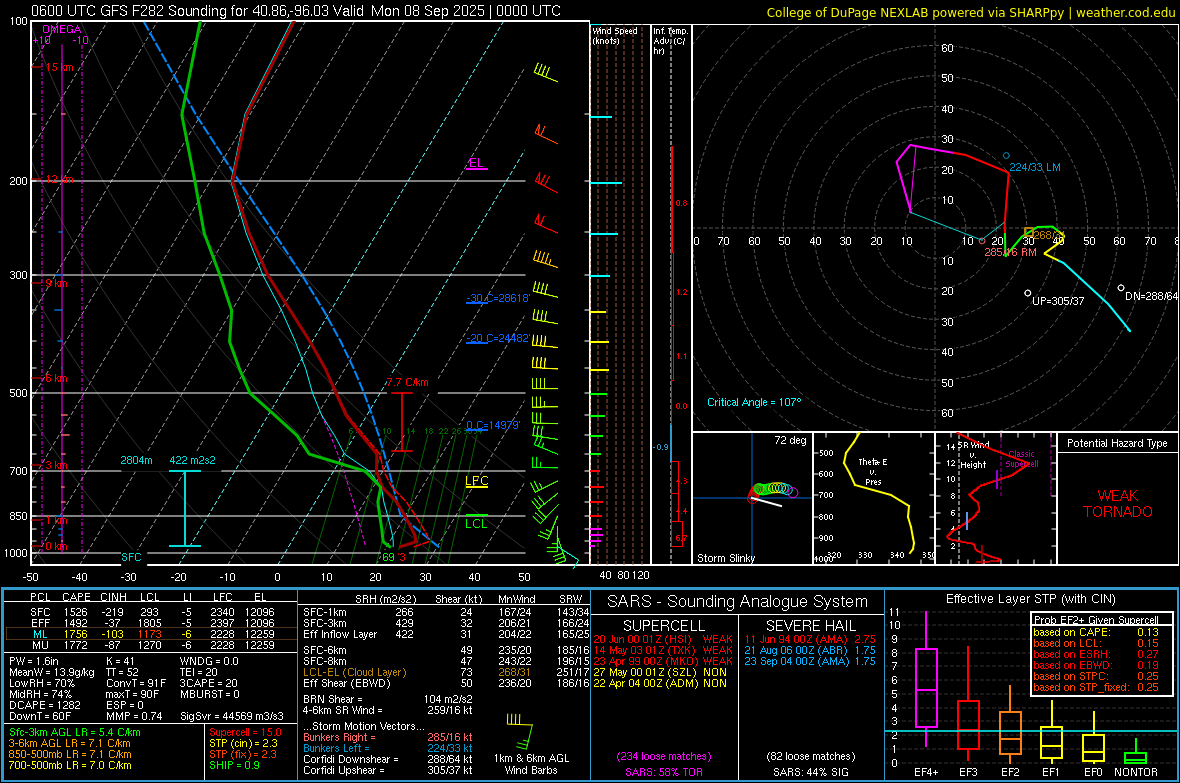
Task: Click the green "SHIP = 0.9" parameter
Action: tap(234, 766)
